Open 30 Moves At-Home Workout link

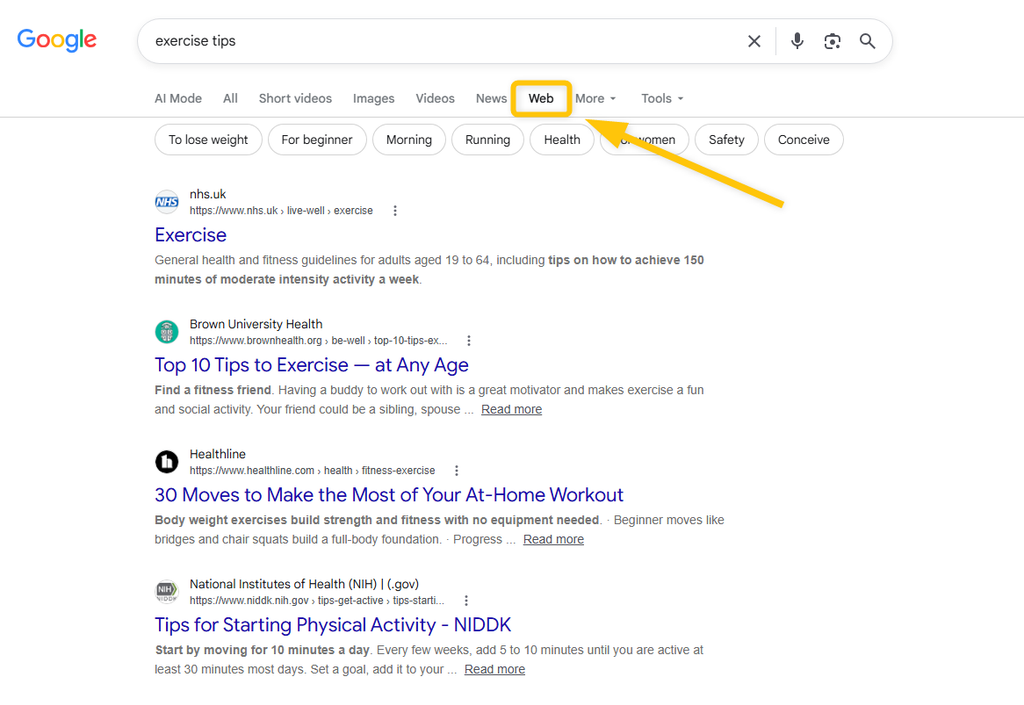[389, 495]
